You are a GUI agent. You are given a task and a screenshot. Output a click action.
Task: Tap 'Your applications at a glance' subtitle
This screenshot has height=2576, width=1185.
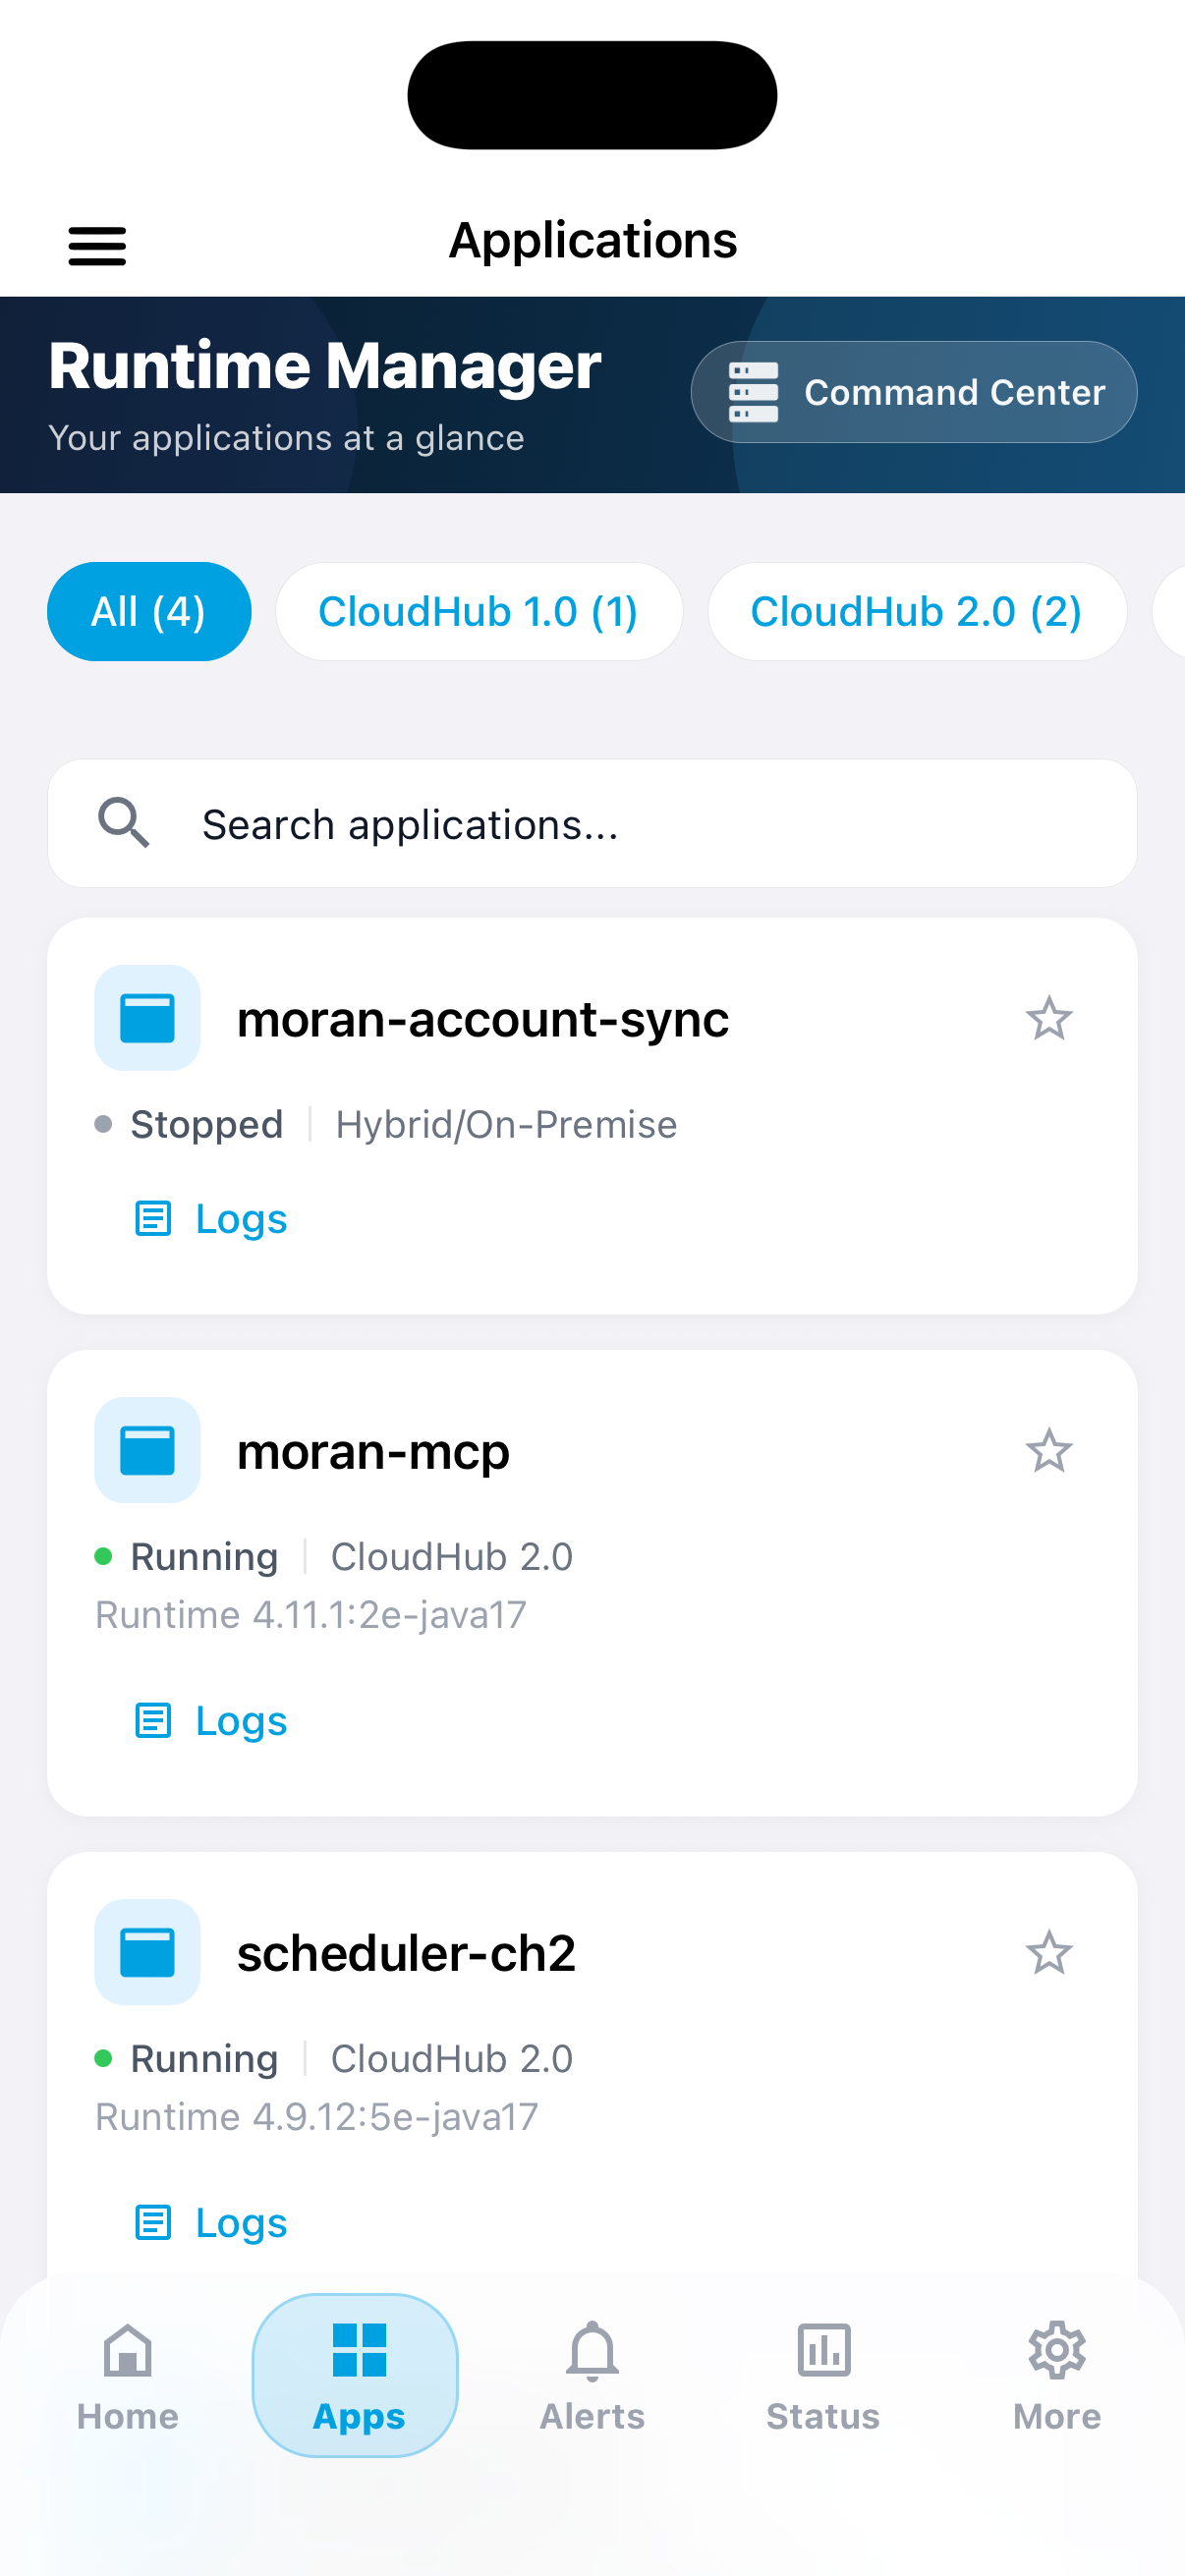(286, 438)
